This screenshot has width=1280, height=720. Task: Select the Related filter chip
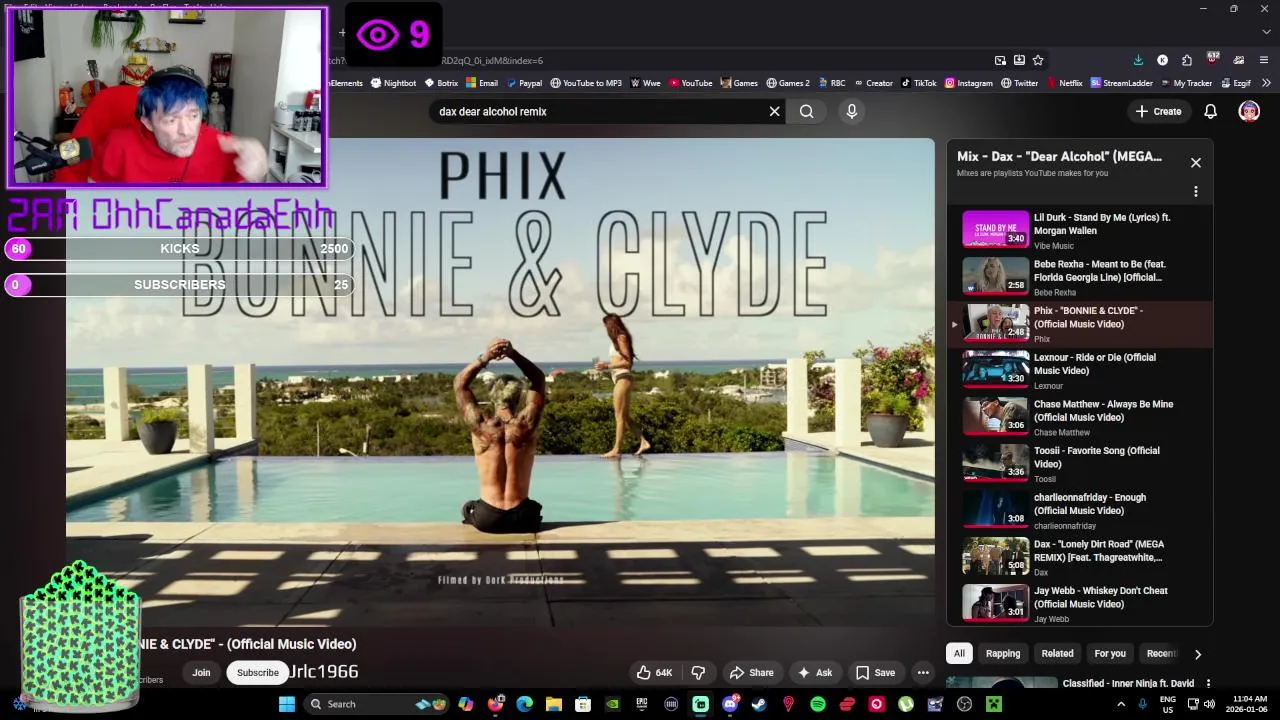(x=1057, y=653)
